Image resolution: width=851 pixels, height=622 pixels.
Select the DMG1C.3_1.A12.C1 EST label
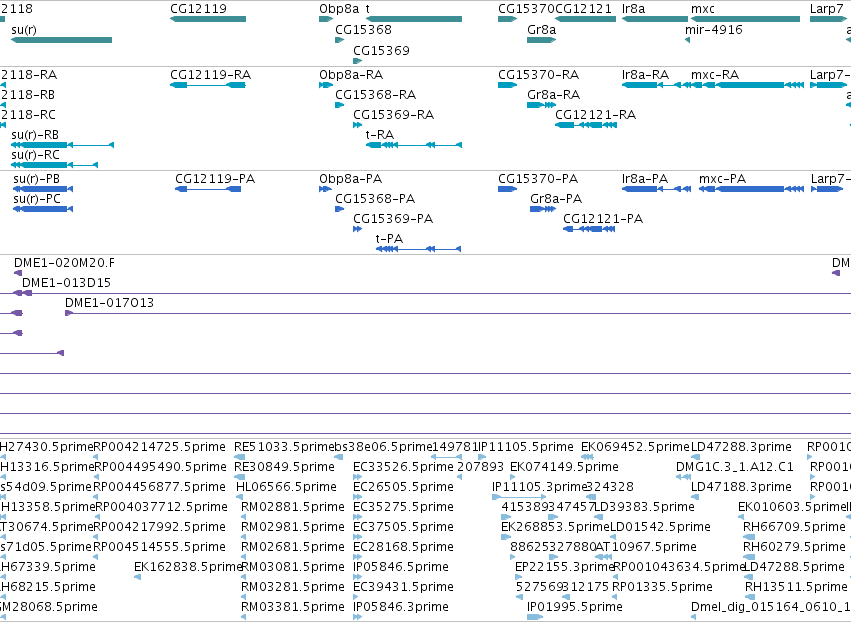734,467
